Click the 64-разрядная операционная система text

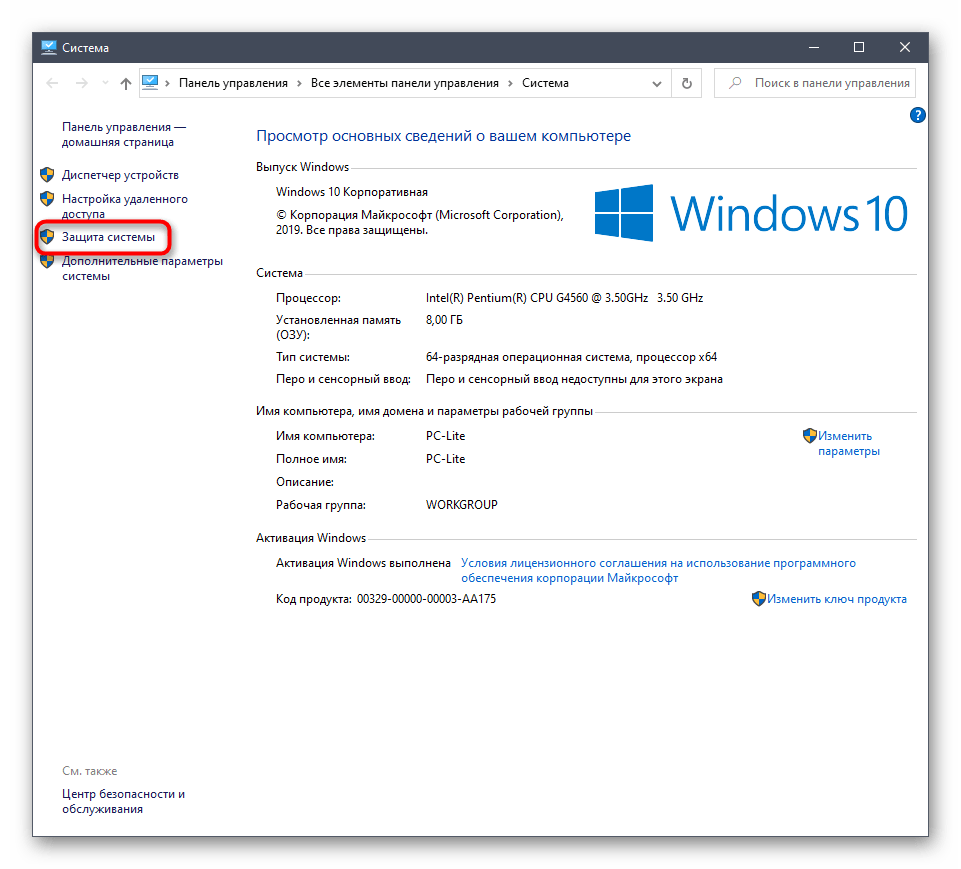tap(571, 357)
